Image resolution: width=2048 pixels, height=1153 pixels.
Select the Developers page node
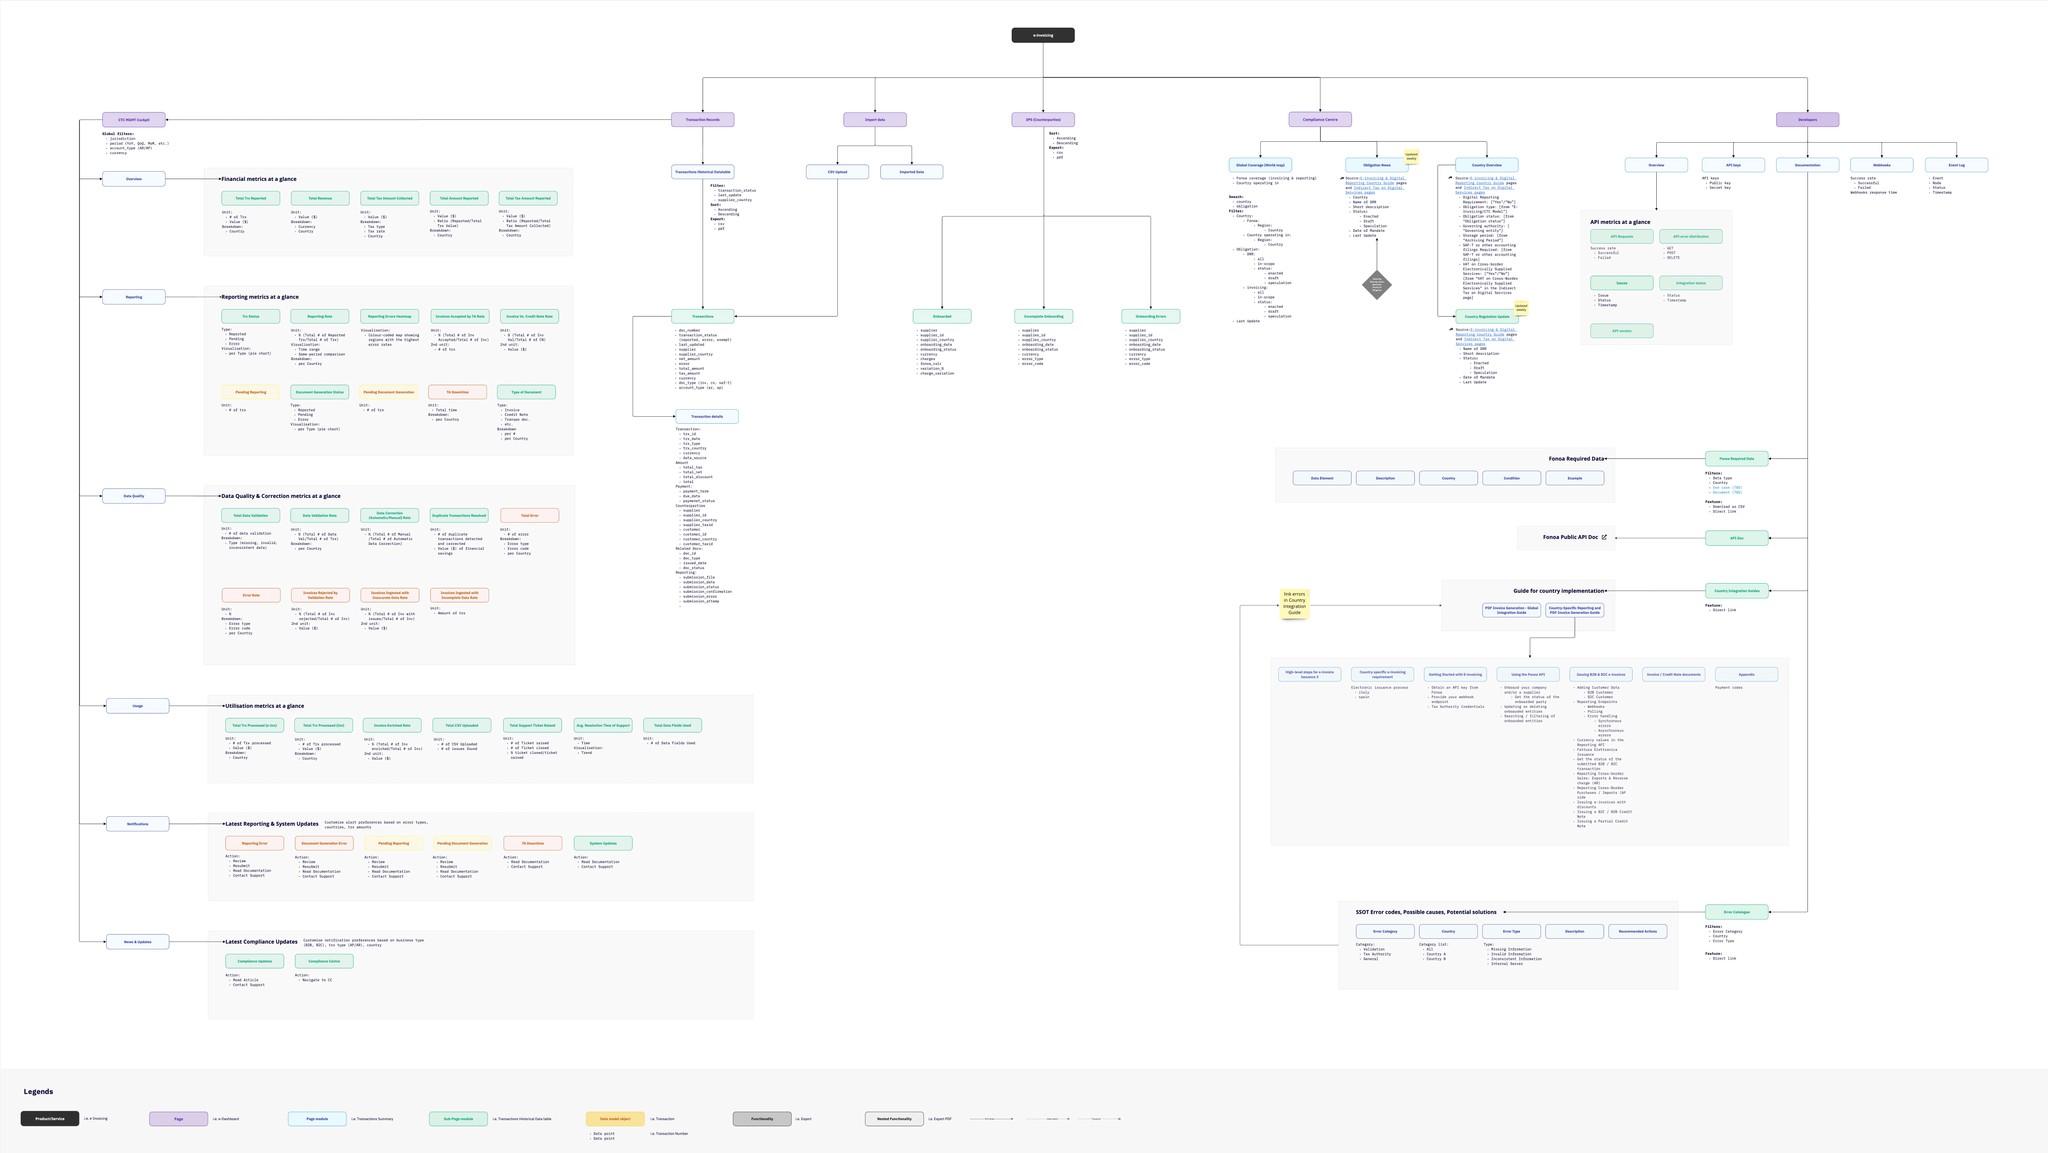click(x=1807, y=120)
